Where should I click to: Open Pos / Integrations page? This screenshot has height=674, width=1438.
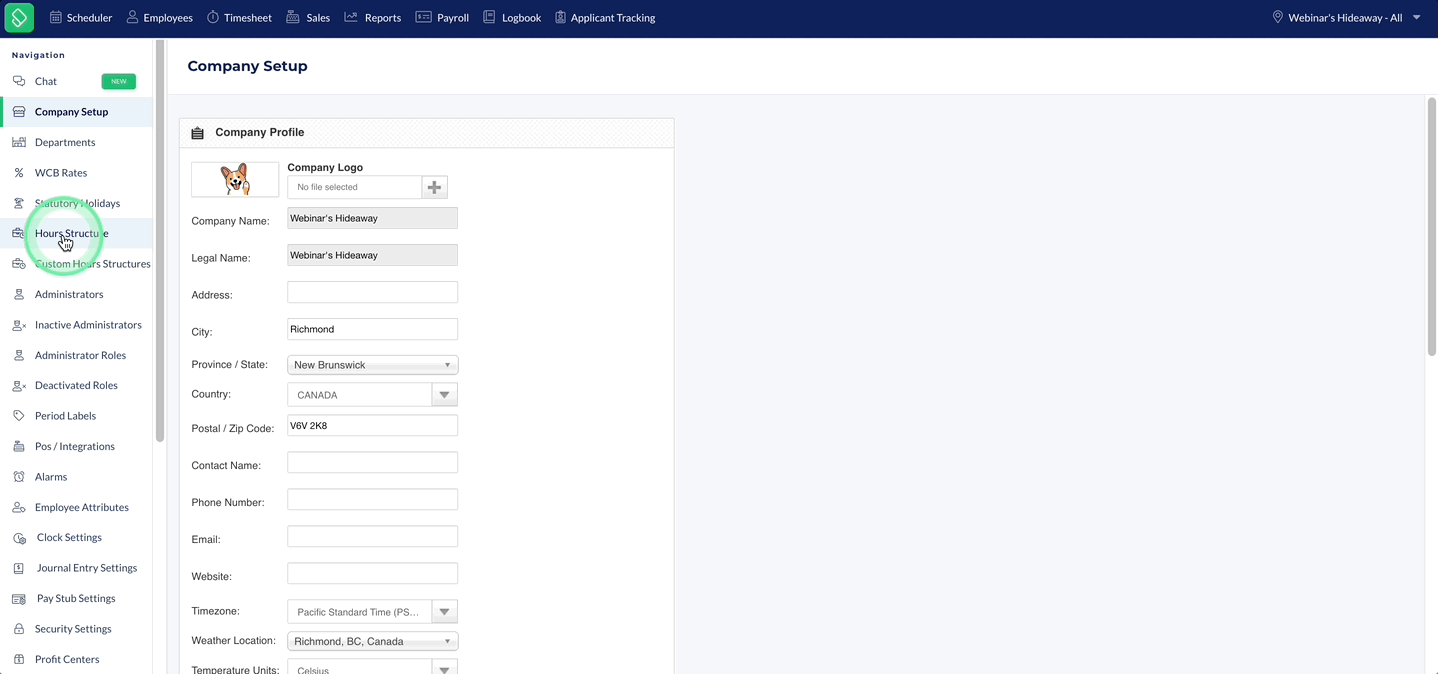tap(74, 446)
